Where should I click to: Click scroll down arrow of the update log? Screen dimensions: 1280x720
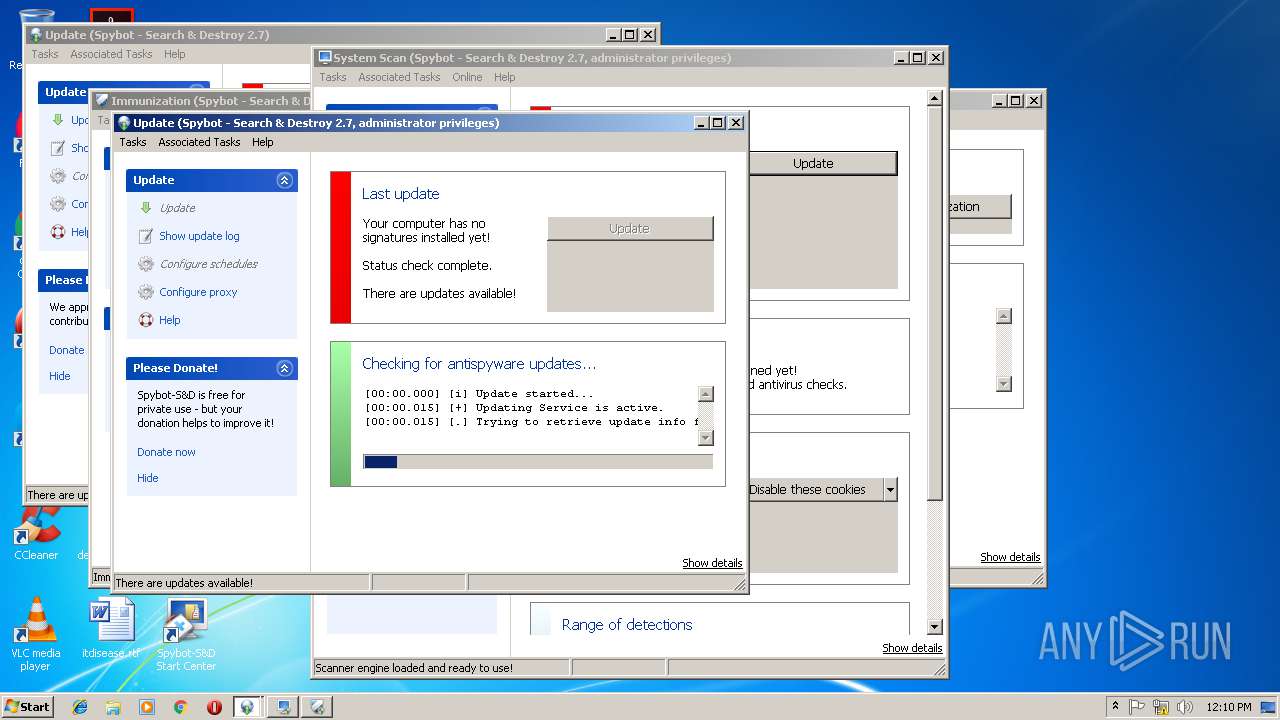706,437
